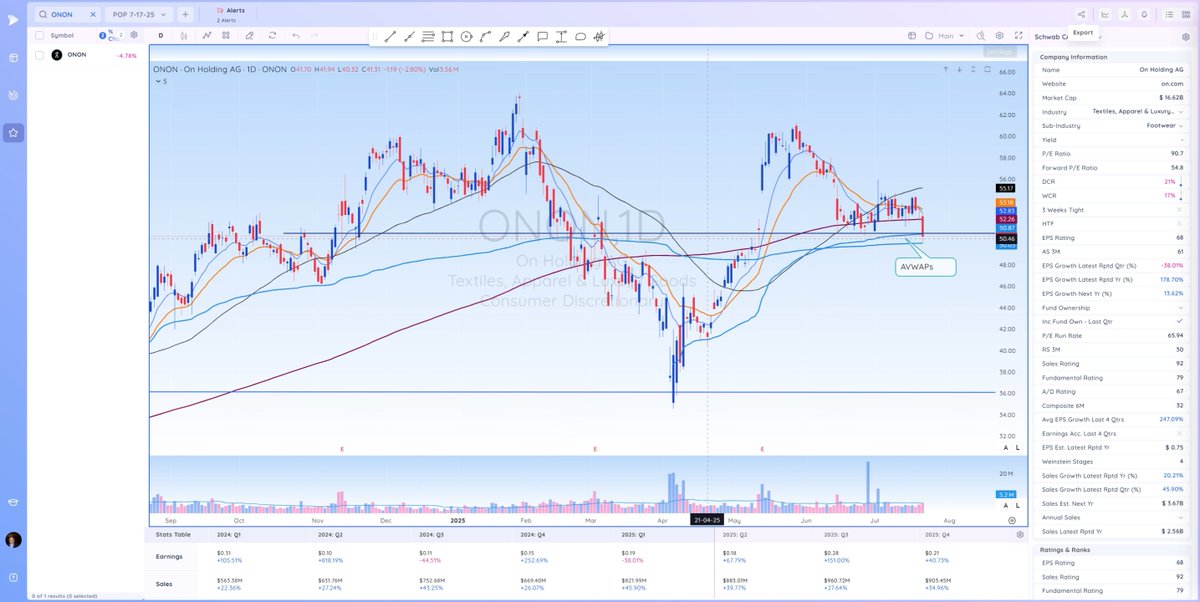Image resolution: width=1200 pixels, height=602 pixels.
Task: Collapse the indicator legend showing 5
Action: [160, 81]
